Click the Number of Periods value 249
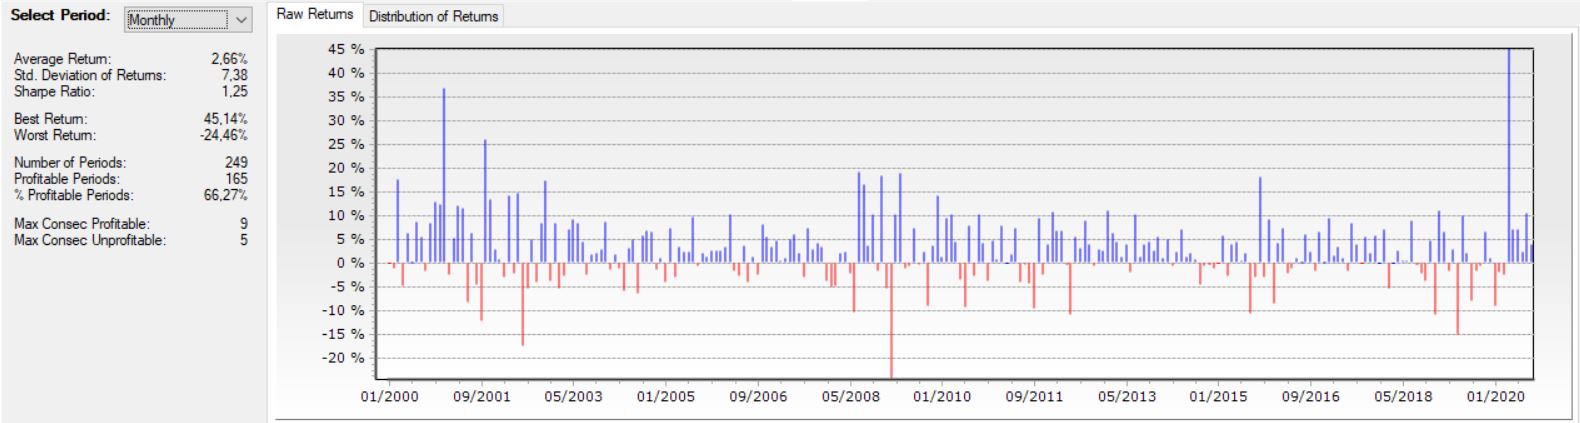This screenshot has width=1580, height=423. [x=236, y=162]
